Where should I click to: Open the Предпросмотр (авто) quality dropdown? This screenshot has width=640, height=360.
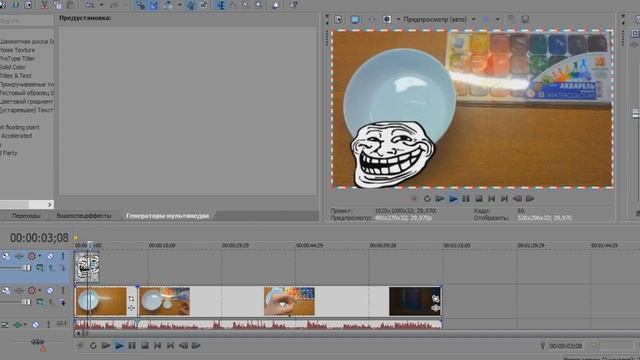tap(473, 19)
